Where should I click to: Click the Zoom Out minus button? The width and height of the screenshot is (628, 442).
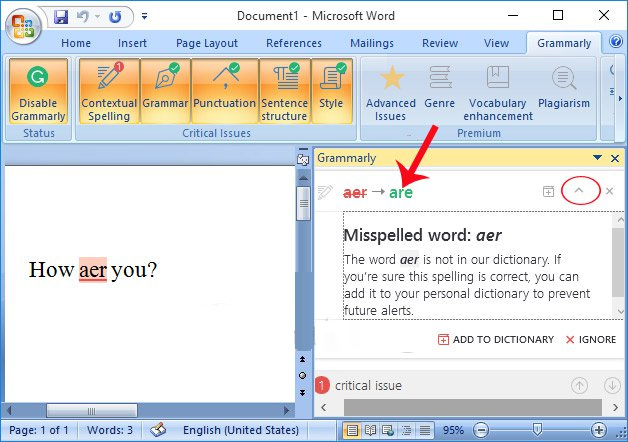tap(481, 430)
